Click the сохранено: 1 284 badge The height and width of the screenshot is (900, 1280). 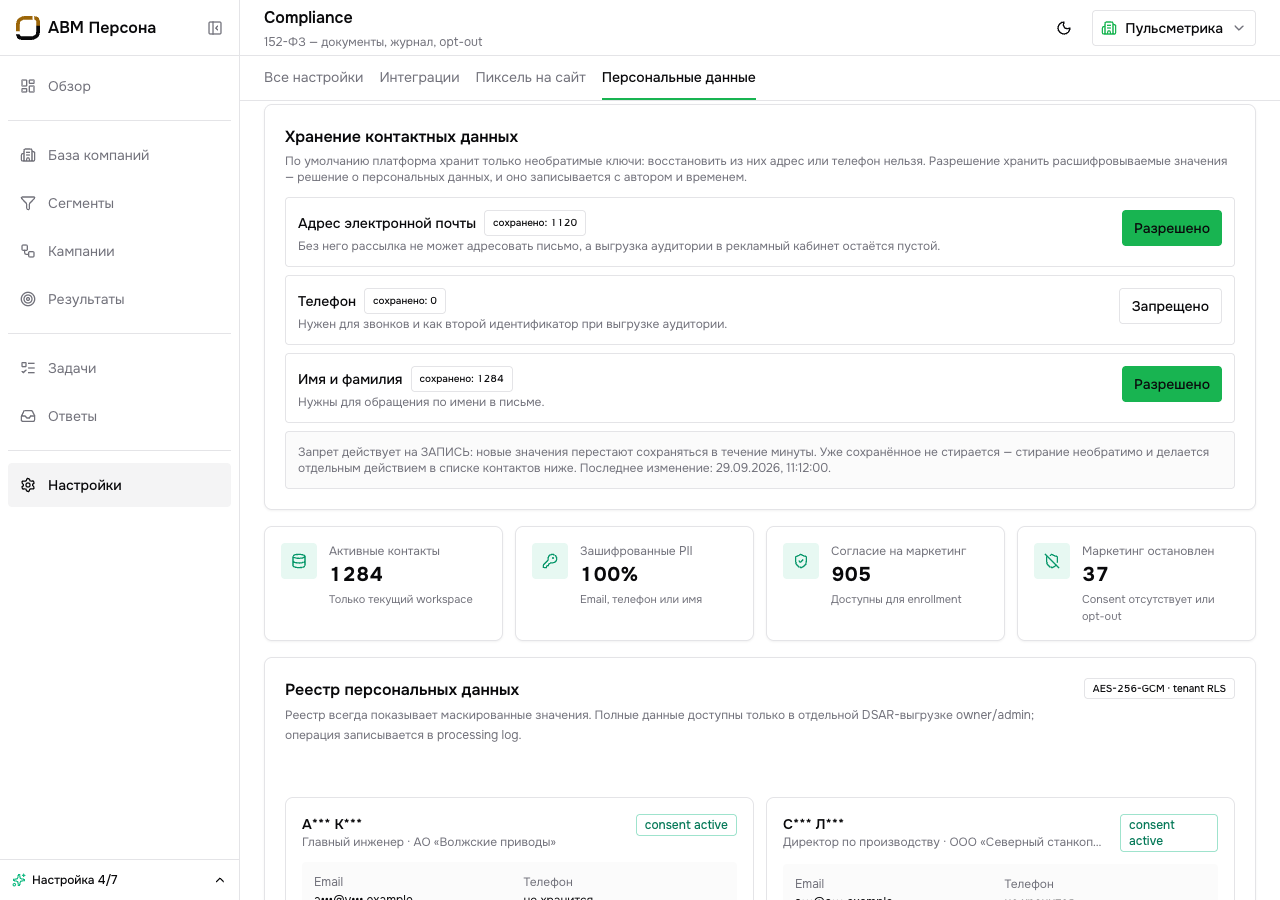(x=462, y=379)
